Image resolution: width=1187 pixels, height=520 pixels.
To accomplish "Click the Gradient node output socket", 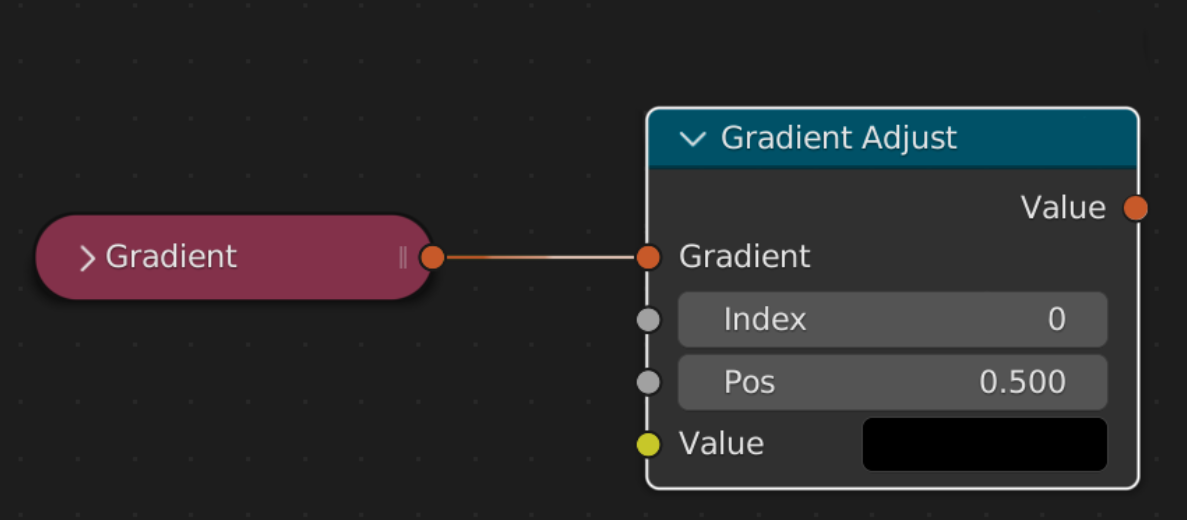I will click(x=431, y=257).
